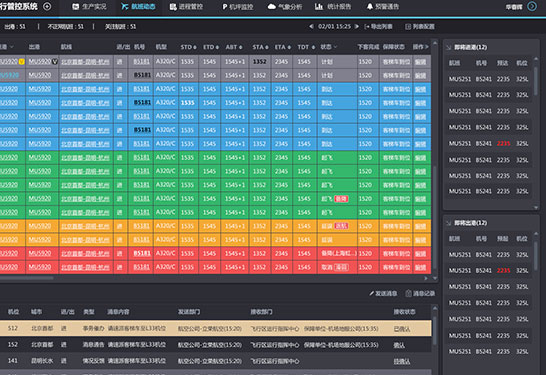Click the 确认 link in row 152
The width and height of the screenshot is (546, 375).
pyautogui.click(x=399, y=345)
